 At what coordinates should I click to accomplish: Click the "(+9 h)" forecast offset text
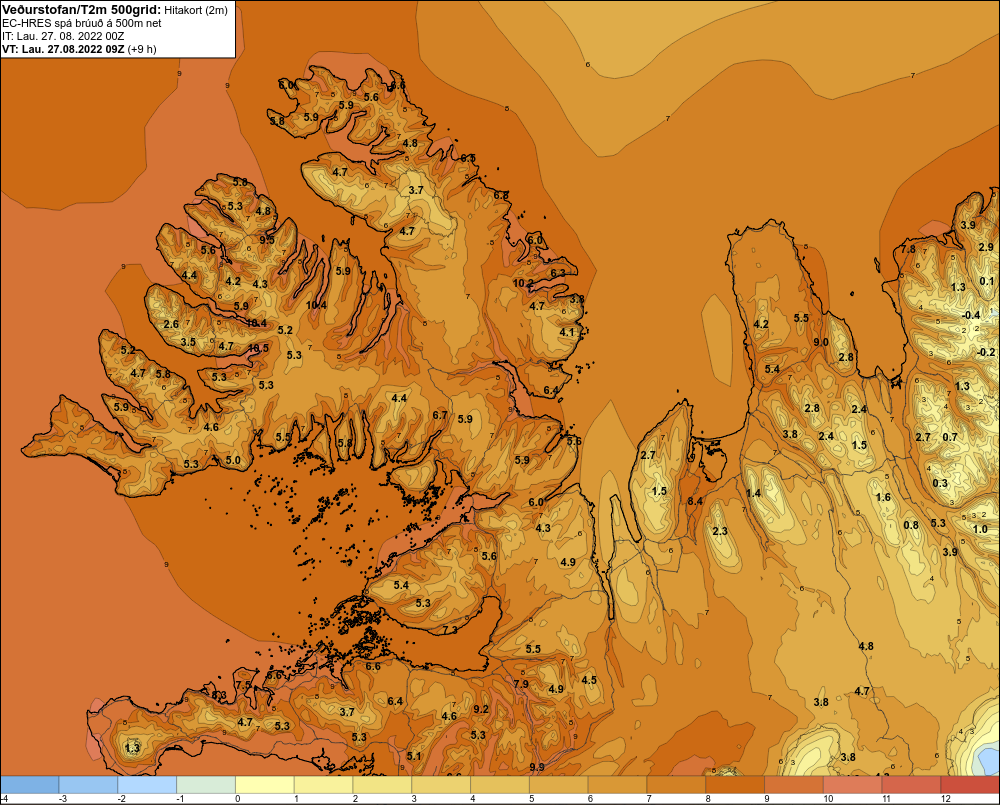142,49
